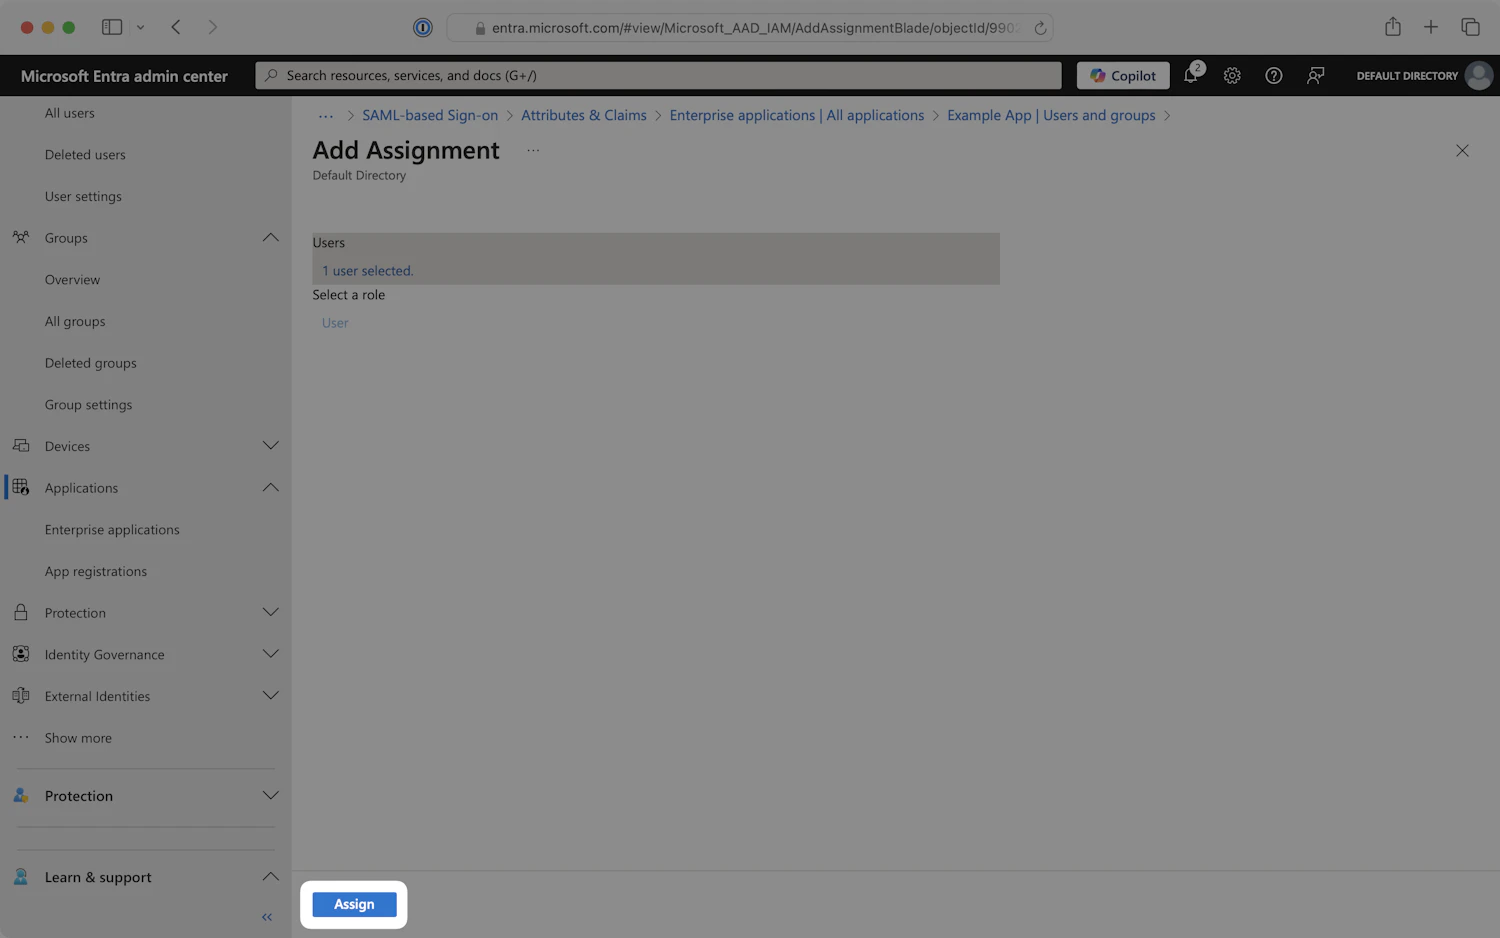Expand the Protection lock section chevron
Screen dimensions: 1500x938
[x=270, y=613]
